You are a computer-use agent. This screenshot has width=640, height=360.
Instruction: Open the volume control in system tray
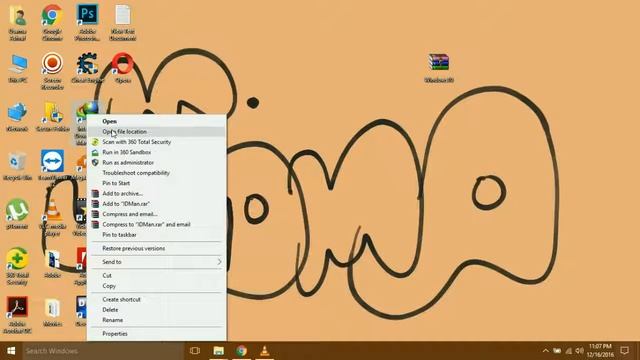579,351
